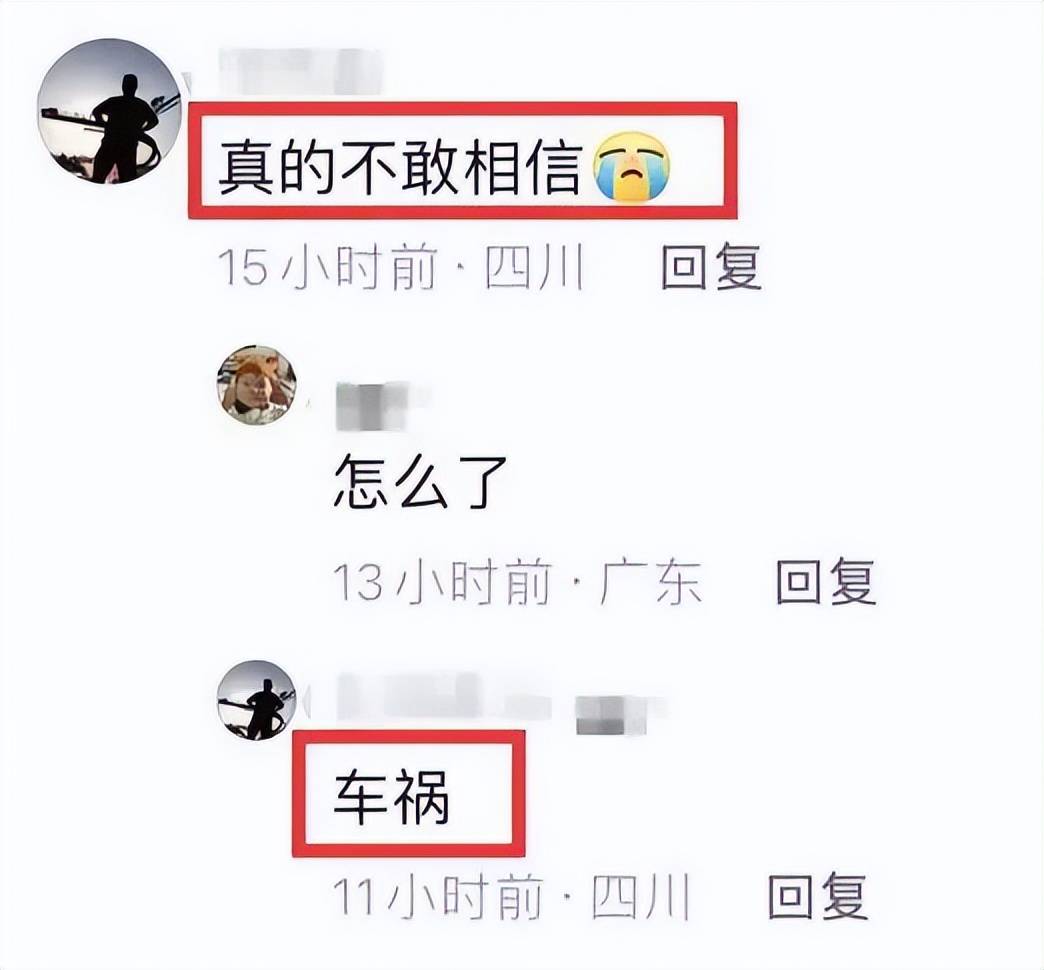Open small silhouette avatar beside 车祸 reply

(x=257, y=700)
